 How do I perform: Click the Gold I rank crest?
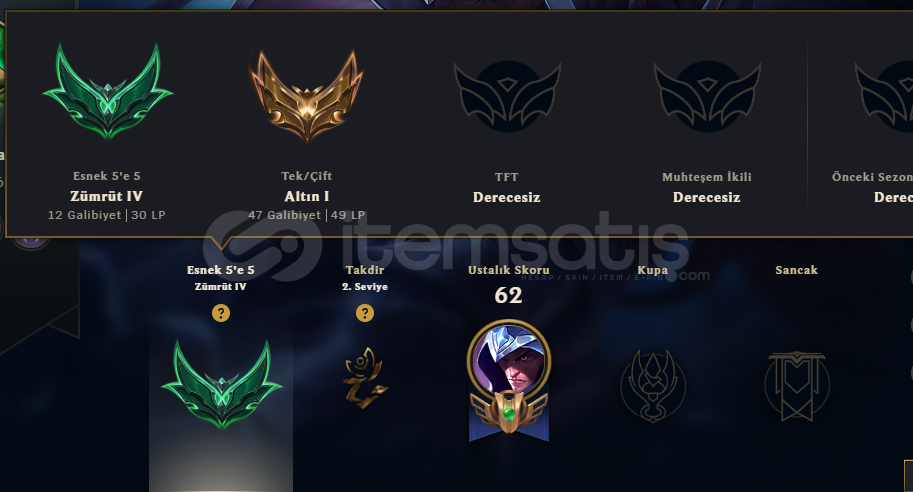(307, 95)
